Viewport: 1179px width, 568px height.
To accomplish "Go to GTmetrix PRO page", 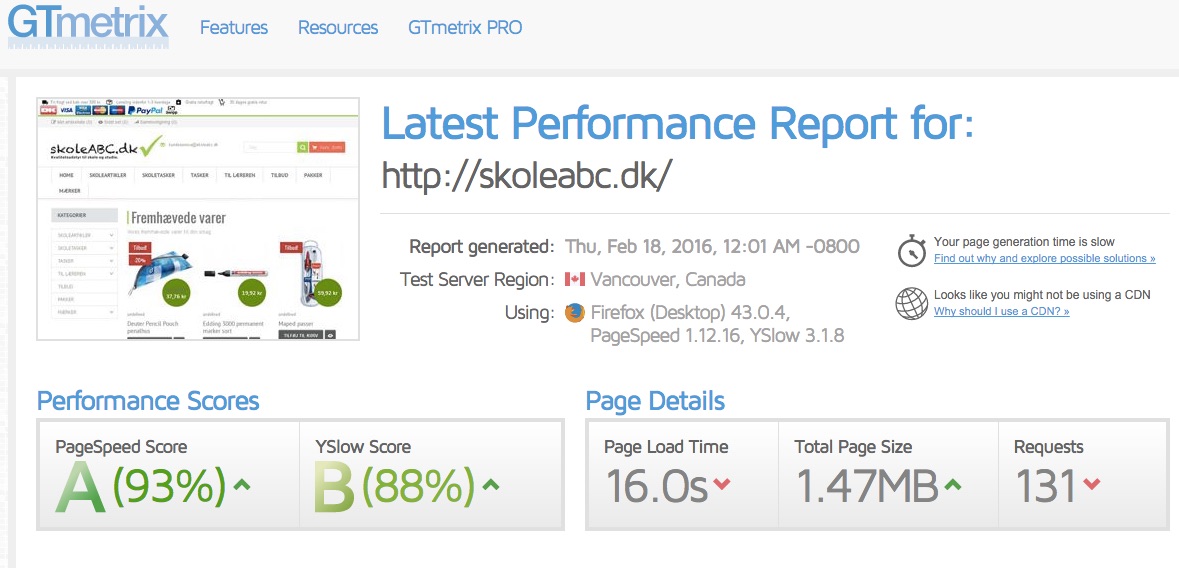I will click(465, 28).
